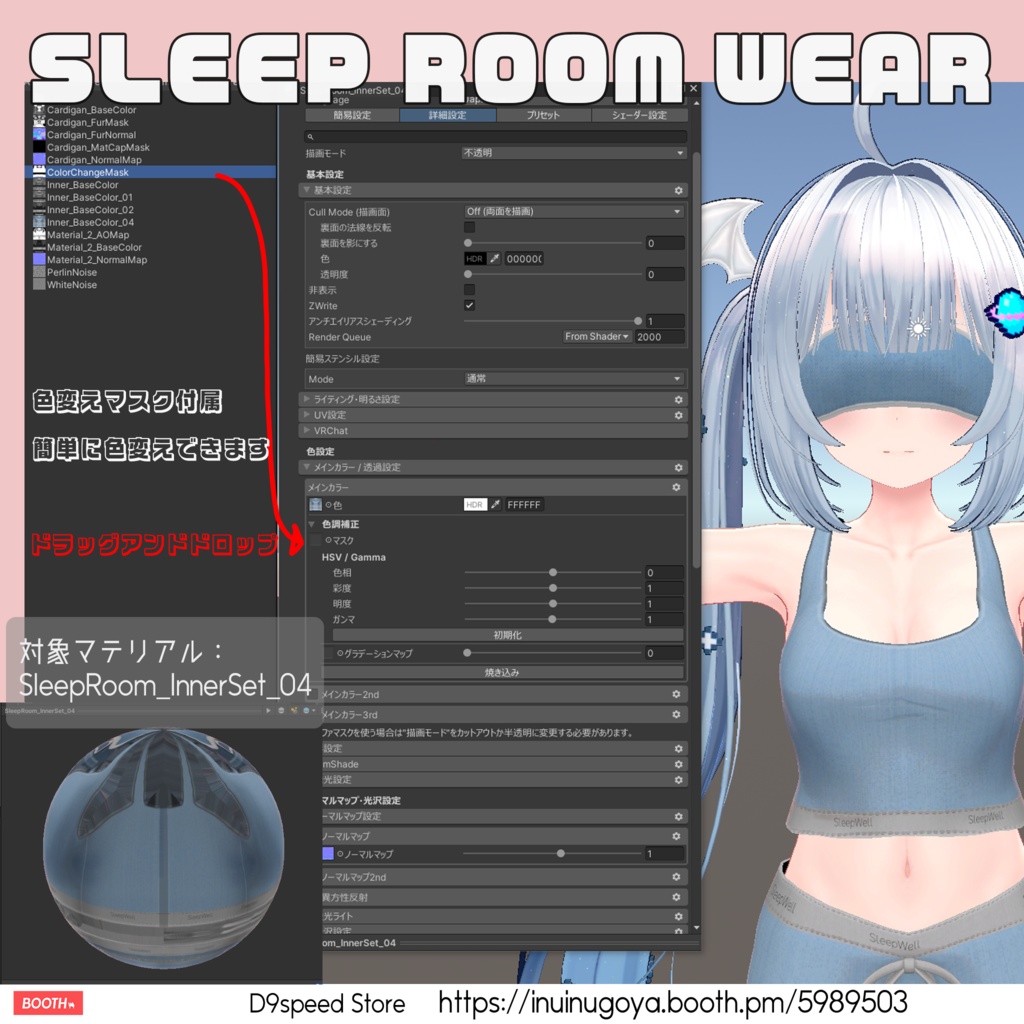The width and height of the screenshot is (1024, 1024).
Task: Open the Cull Mode dropdown
Action: point(573,212)
